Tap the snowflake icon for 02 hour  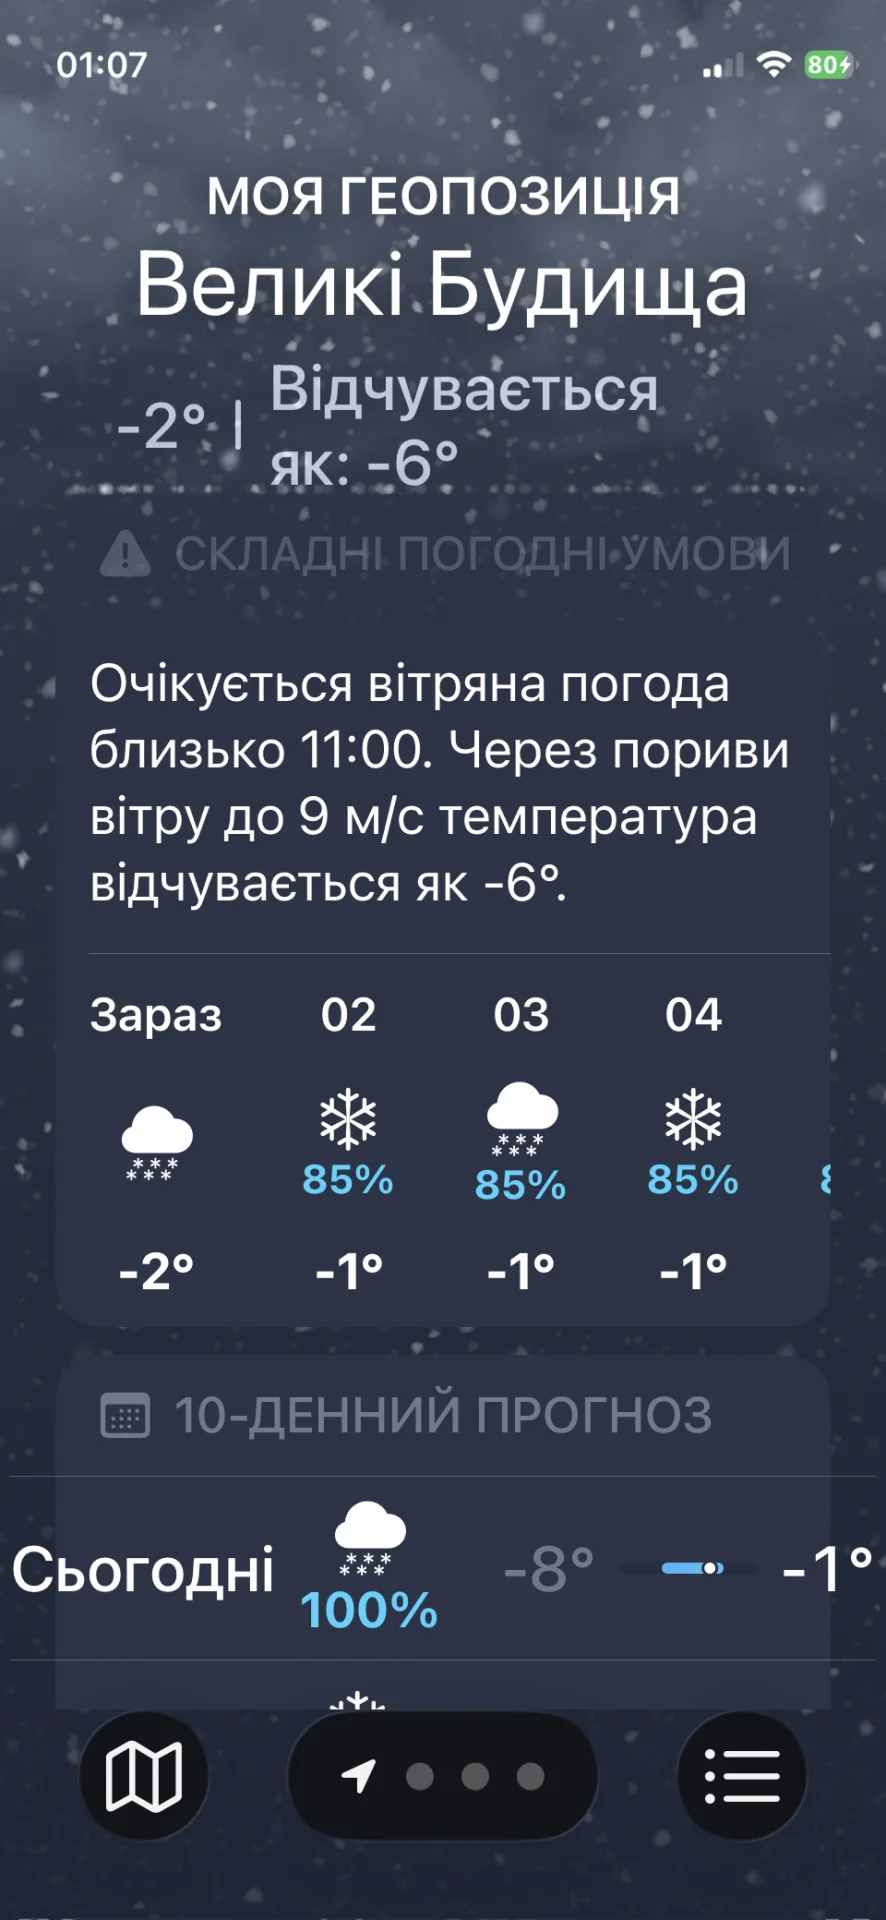pos(348,1119)
